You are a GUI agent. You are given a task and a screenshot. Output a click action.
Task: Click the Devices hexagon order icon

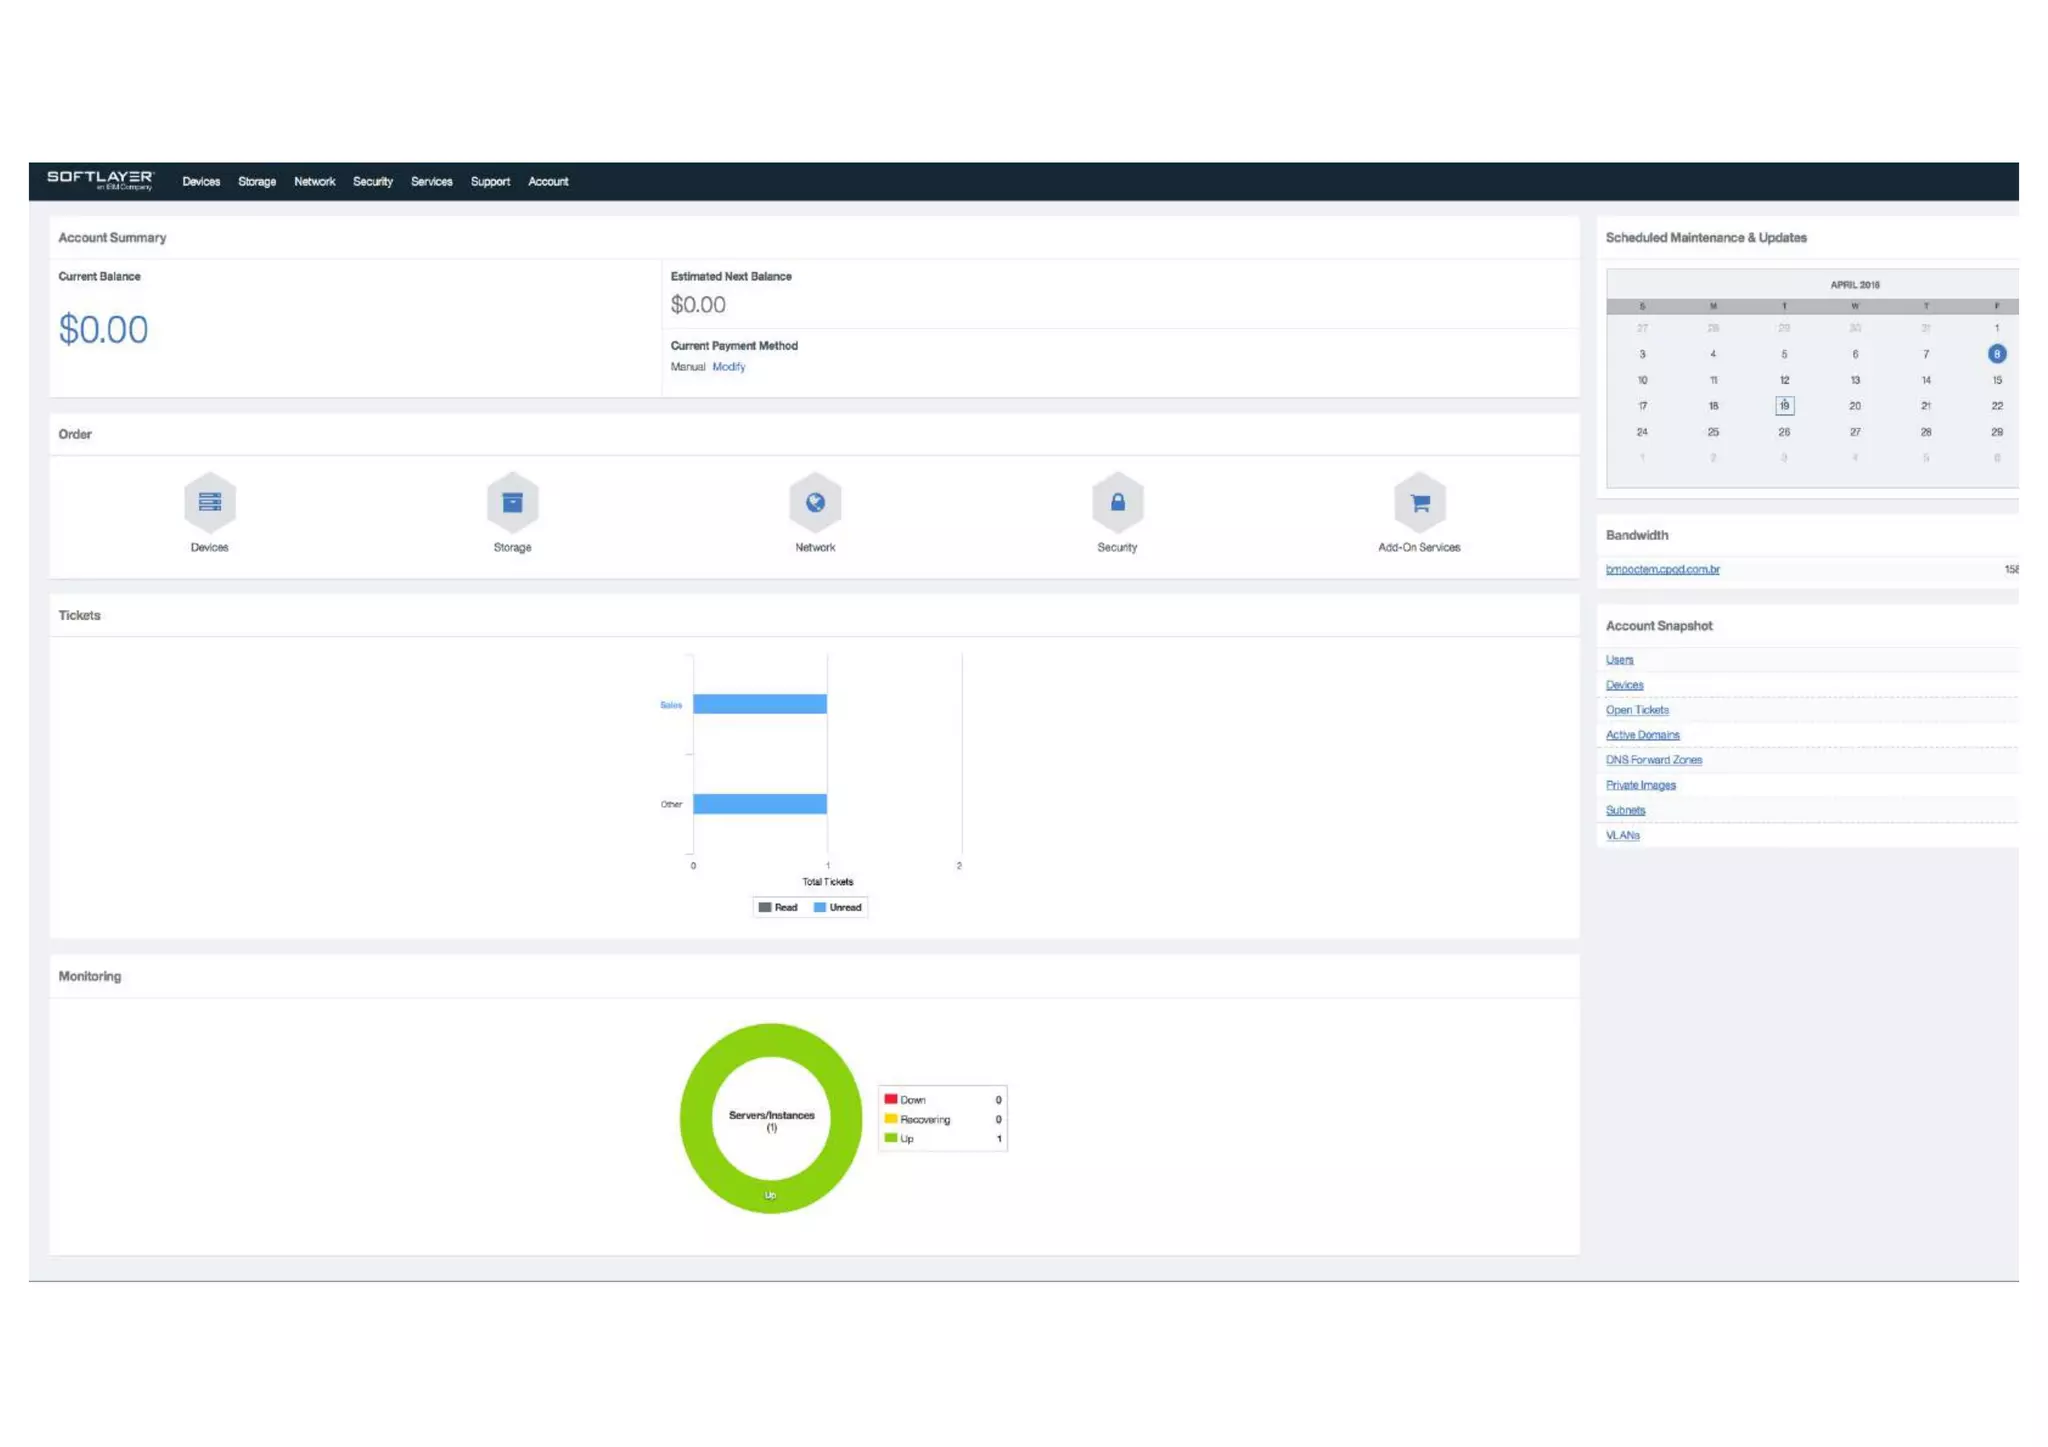209,502
